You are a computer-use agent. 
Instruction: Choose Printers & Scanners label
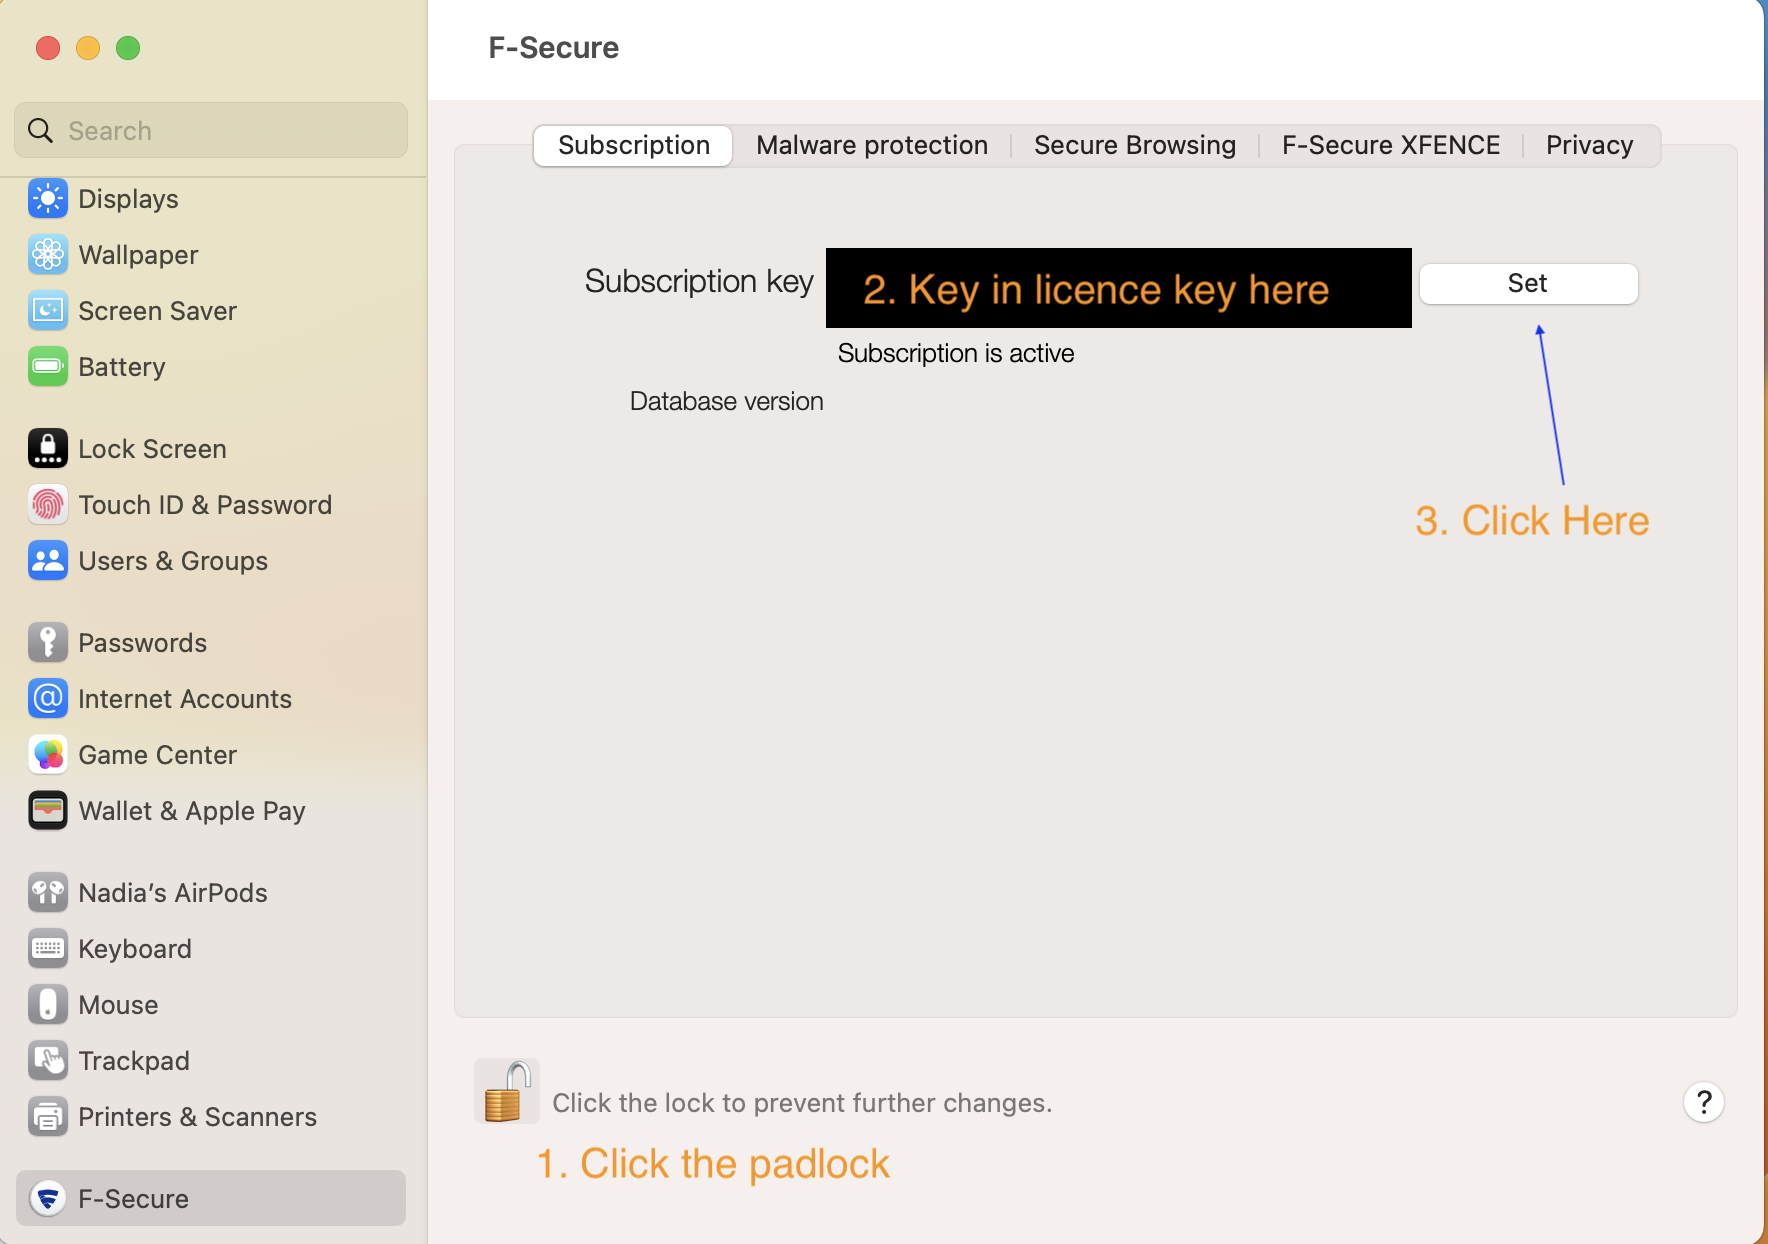197,1117
